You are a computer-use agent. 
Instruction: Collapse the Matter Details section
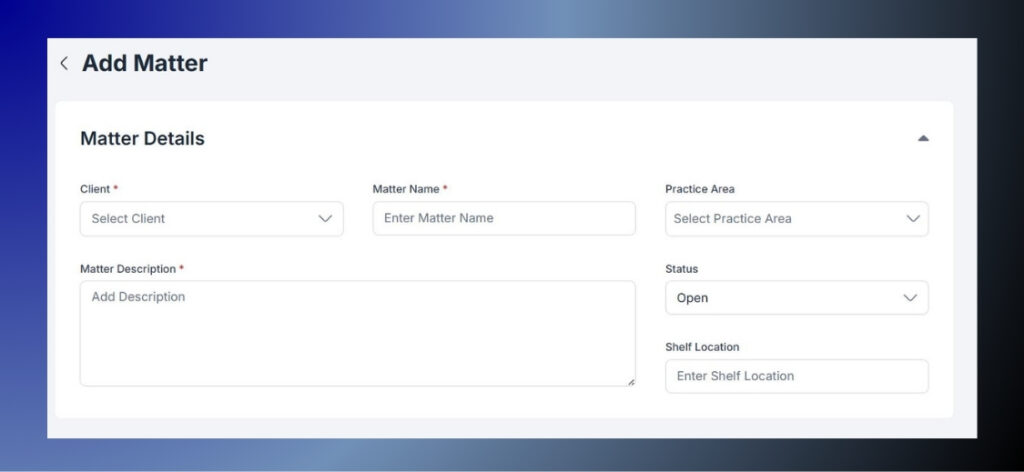[x=923, y=138]
